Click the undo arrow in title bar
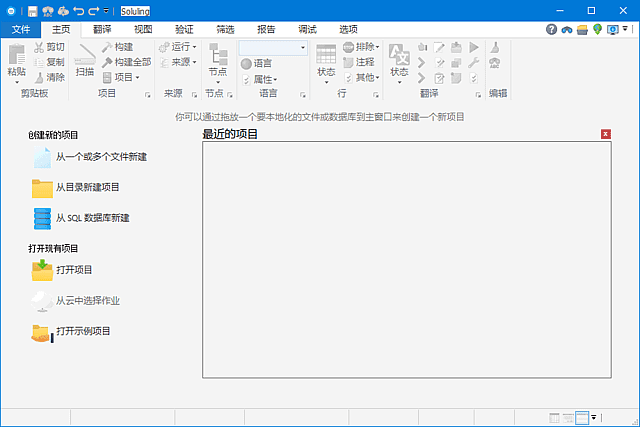640x427 pixels. coord(78,11)
